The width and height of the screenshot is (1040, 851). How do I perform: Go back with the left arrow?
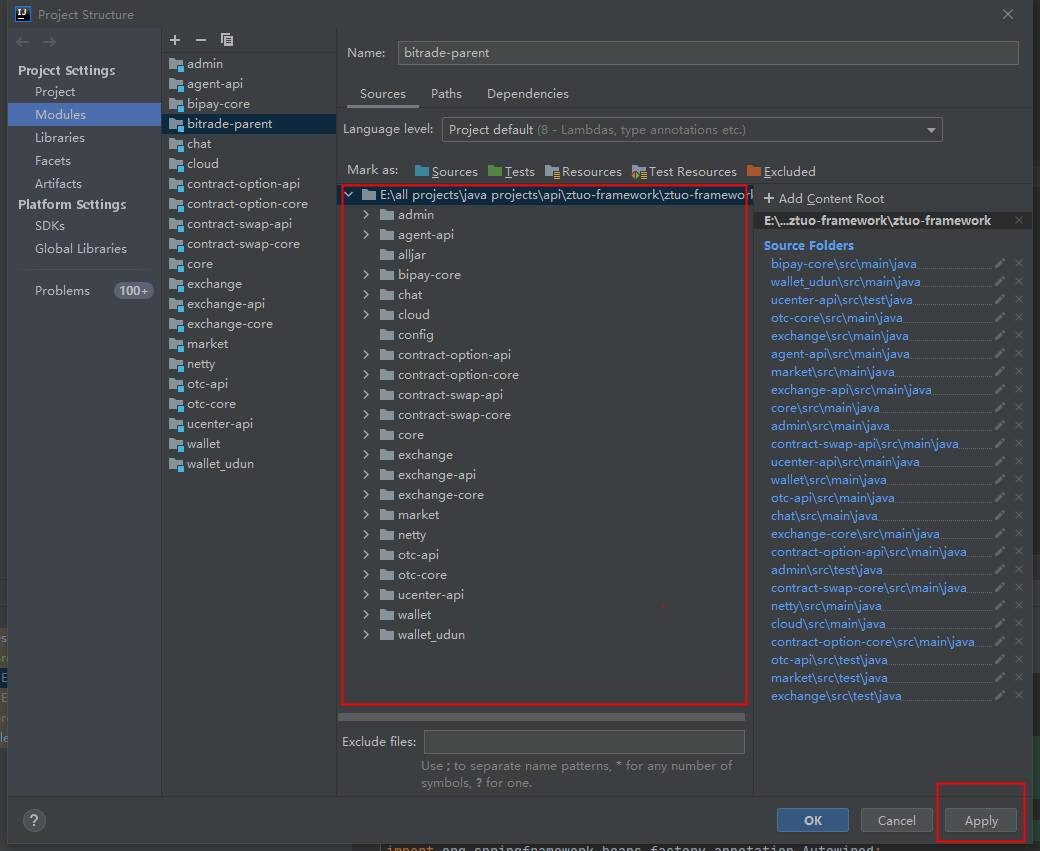tap(23, 42)
